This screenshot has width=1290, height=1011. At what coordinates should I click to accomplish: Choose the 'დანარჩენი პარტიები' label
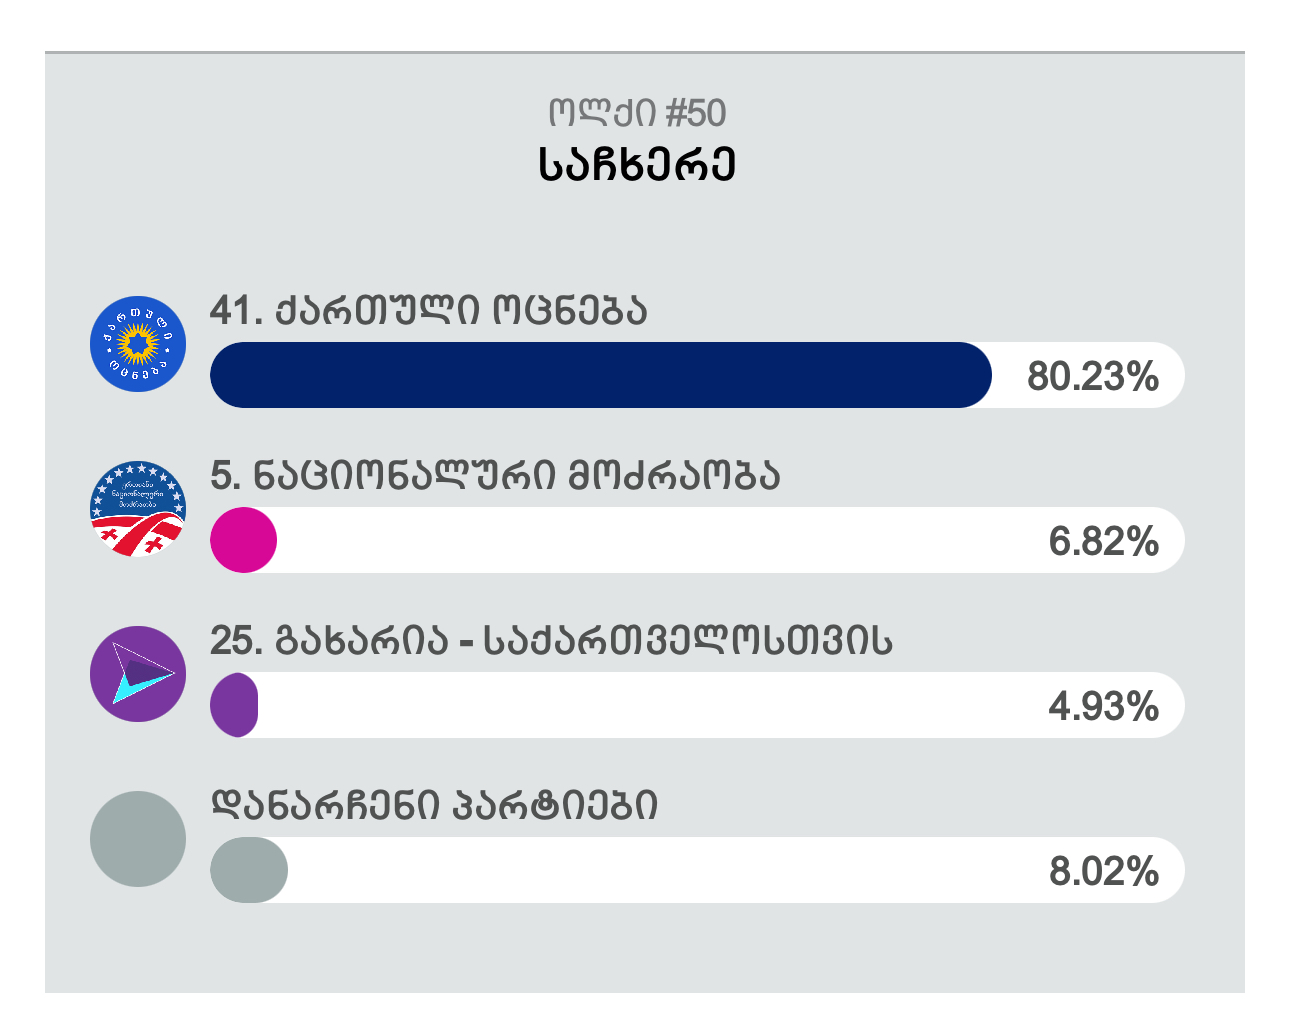(434, 806)
